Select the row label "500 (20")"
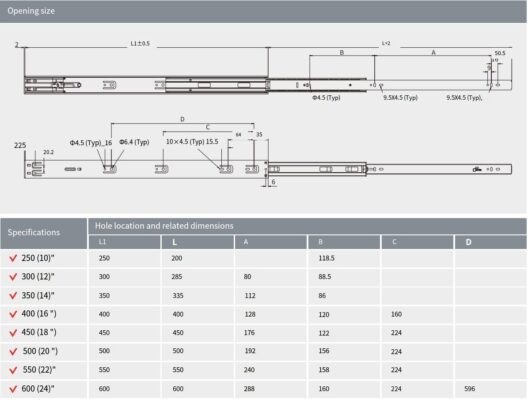The image size is (528, 400). (x=40, y=351)
